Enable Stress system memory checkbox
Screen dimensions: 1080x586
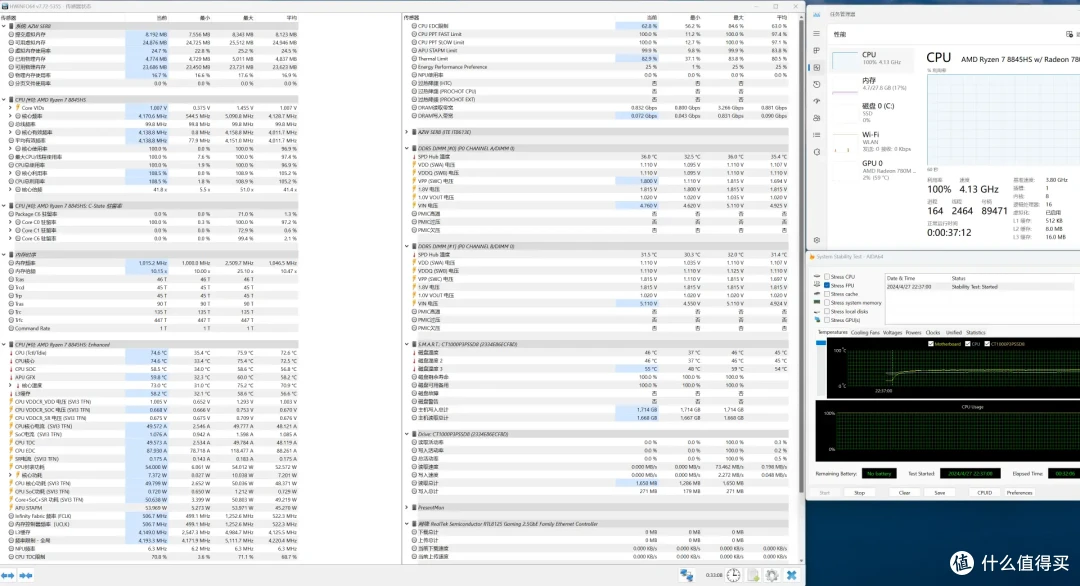[x=827, y=303]
